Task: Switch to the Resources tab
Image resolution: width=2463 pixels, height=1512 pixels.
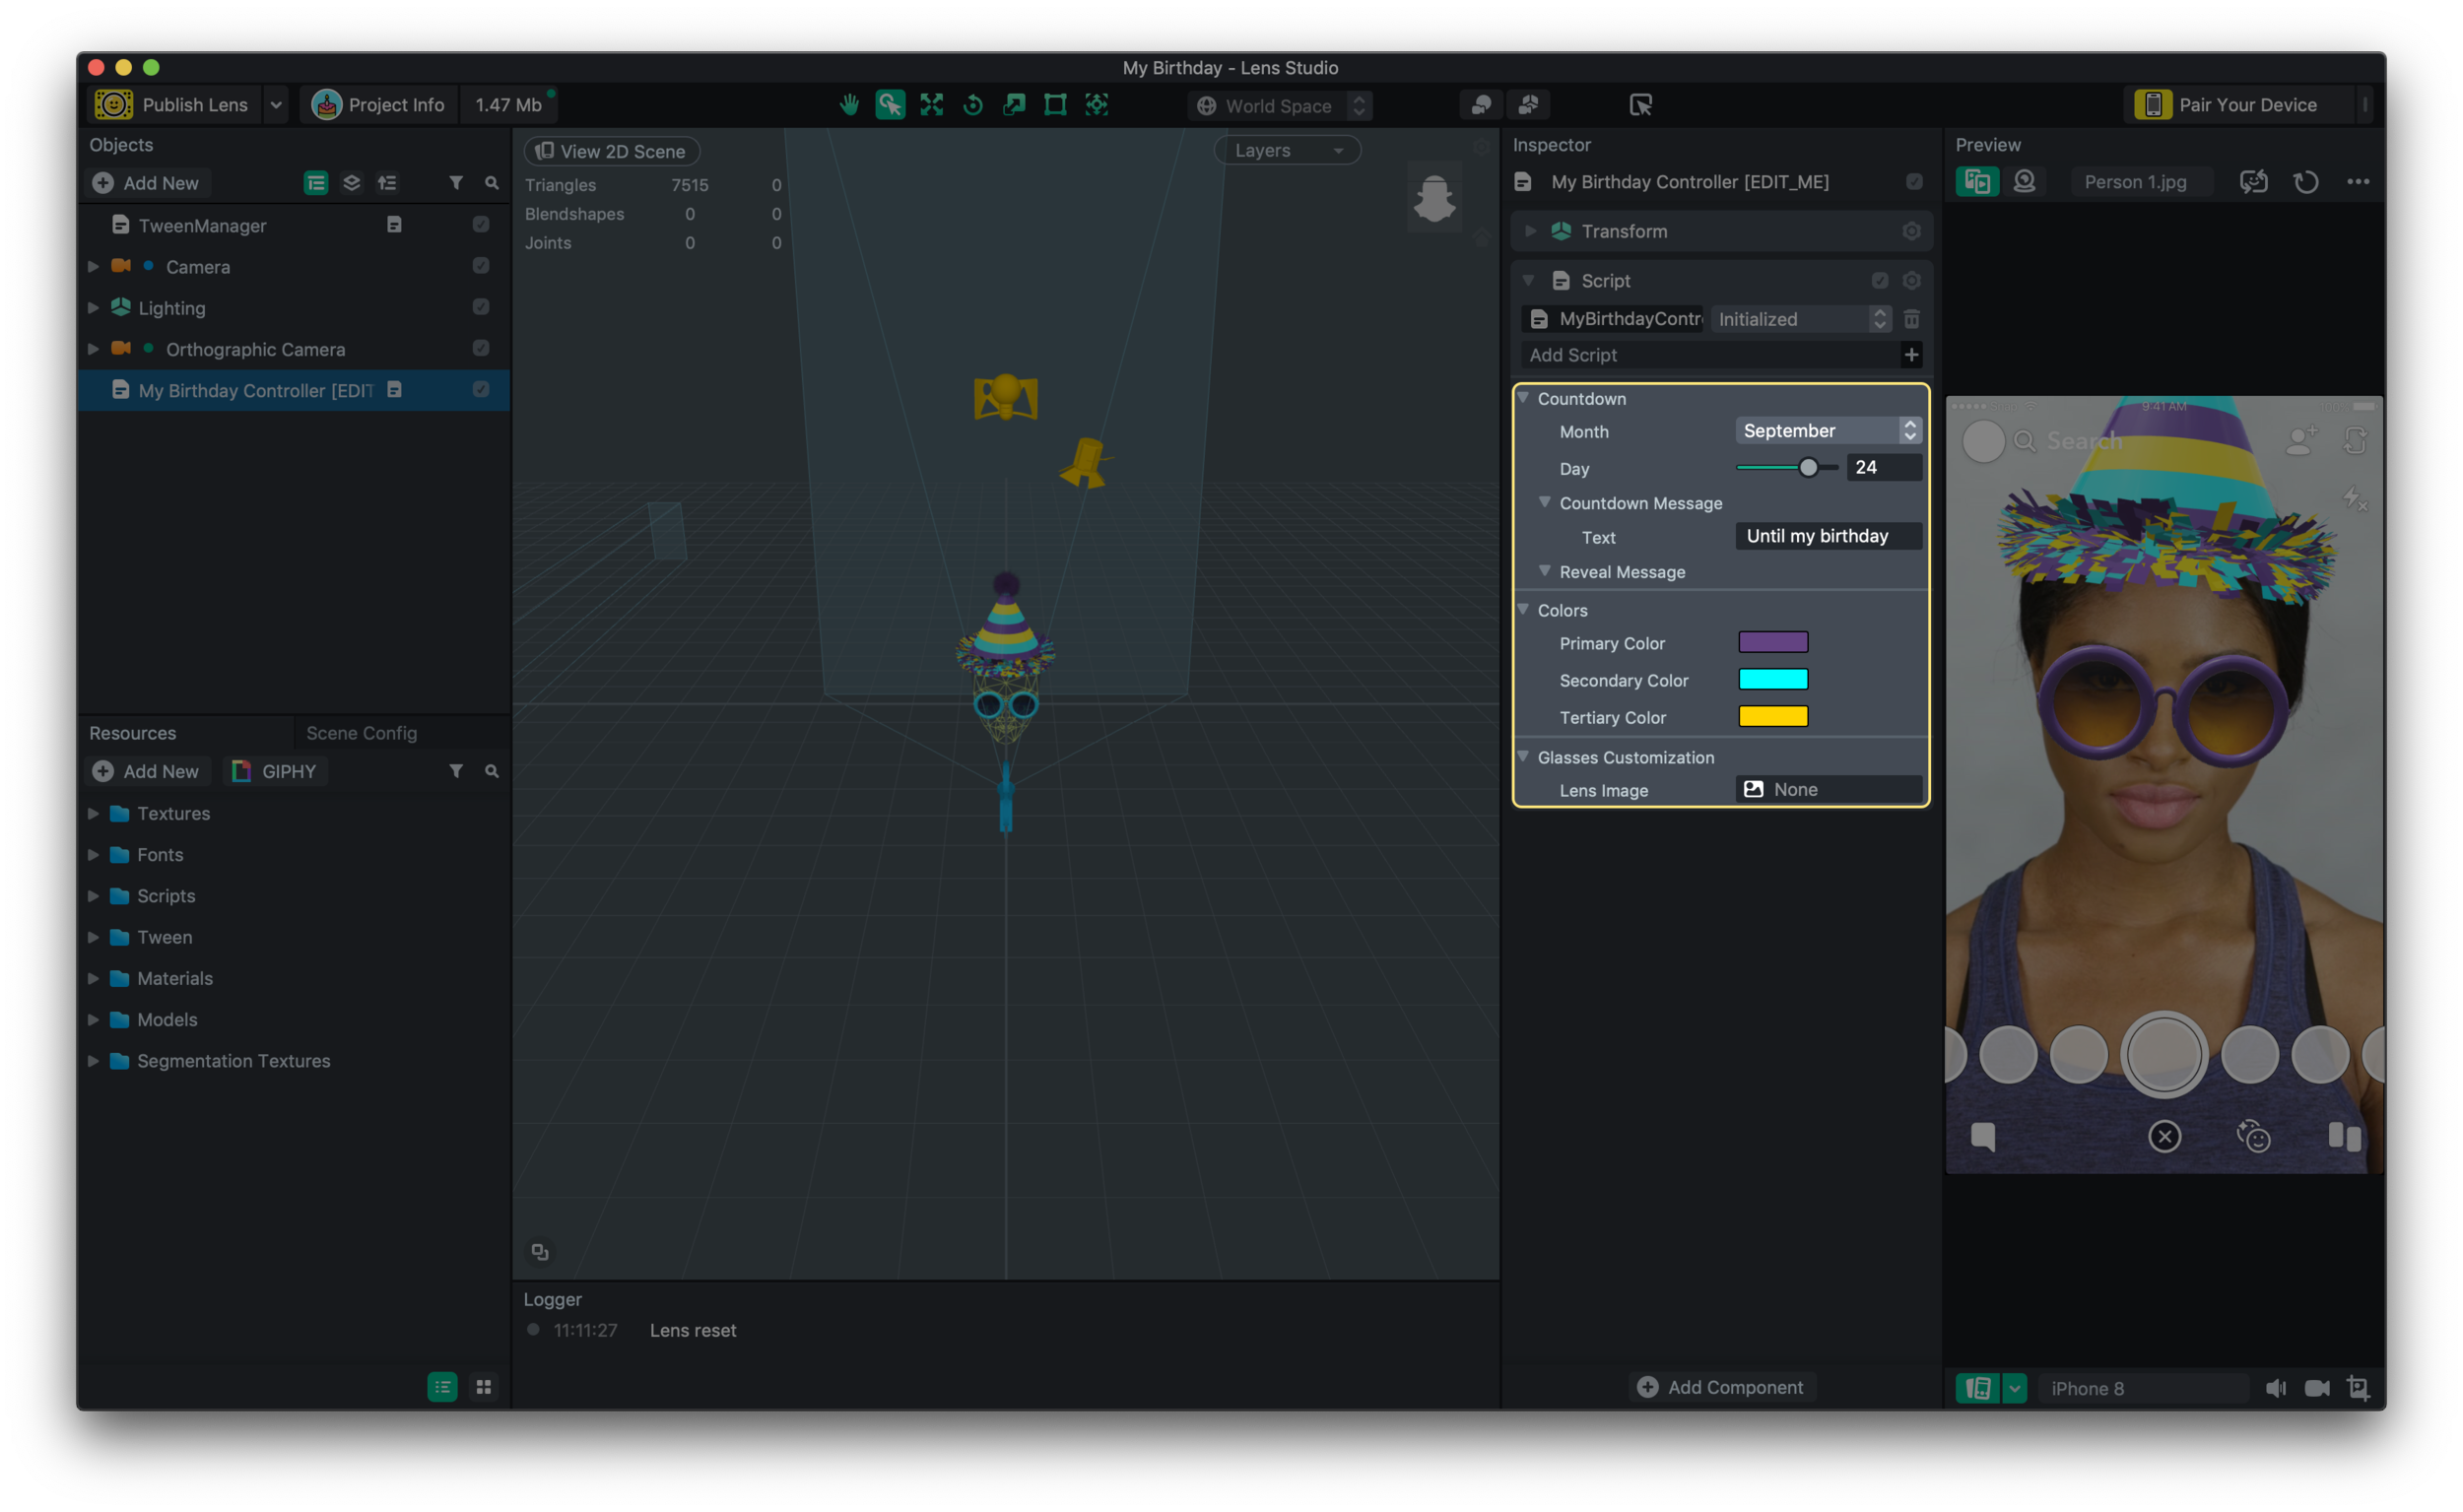Action: [x=132, y=733]
